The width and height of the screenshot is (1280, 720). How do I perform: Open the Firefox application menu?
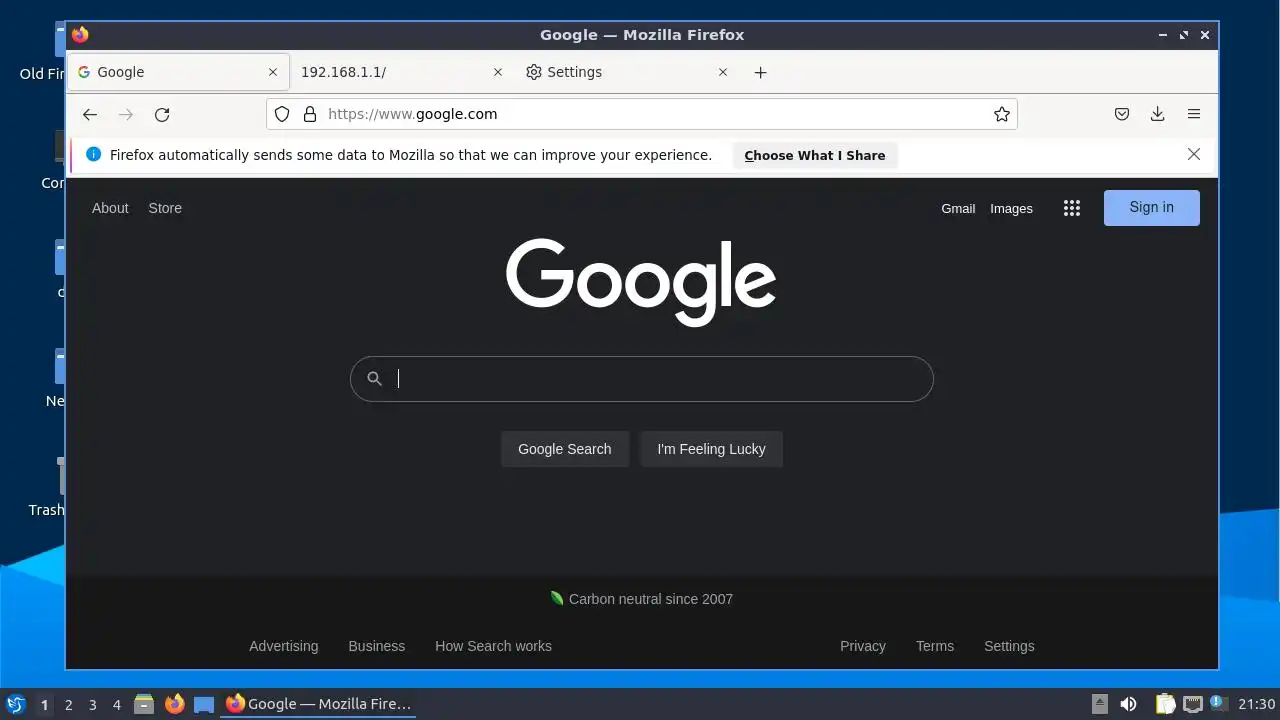(x=1194, y=114)
